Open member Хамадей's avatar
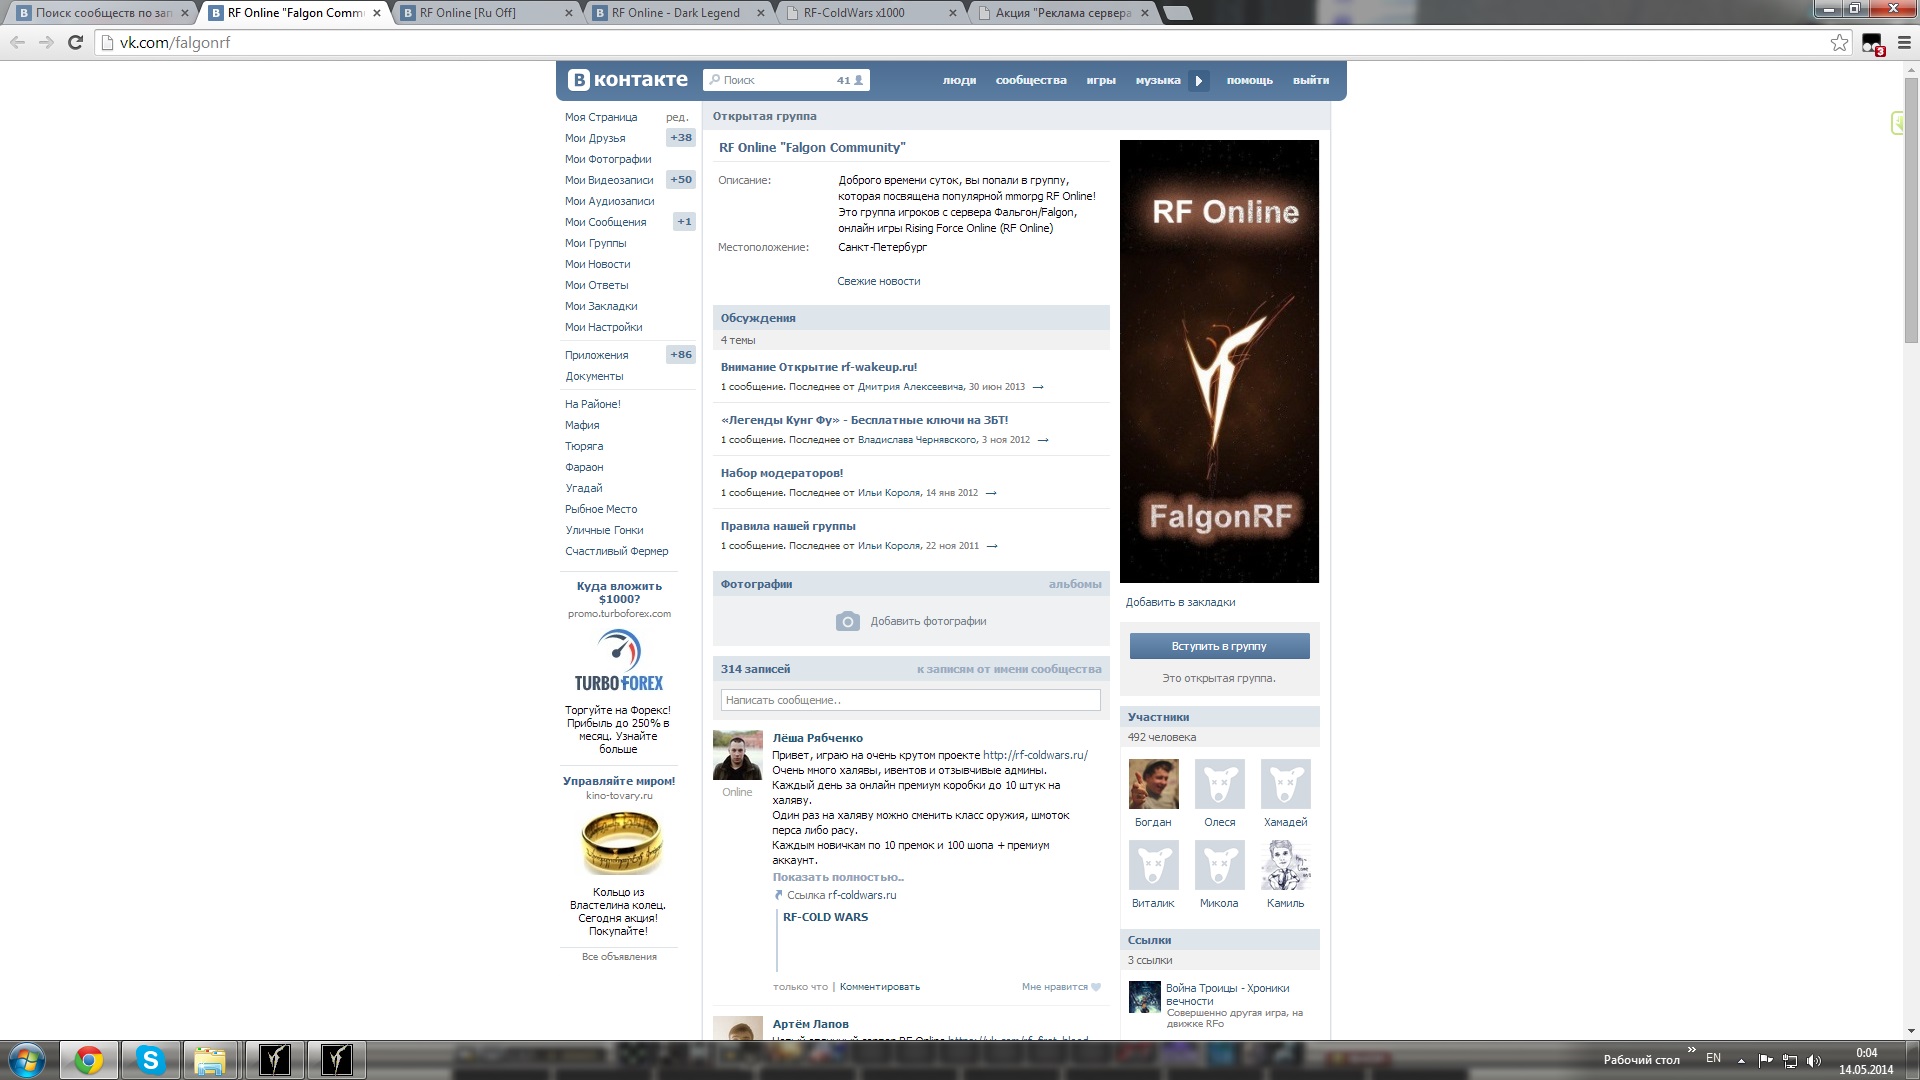This screenshot has width=1920, height=1080. click(1285, 784)
